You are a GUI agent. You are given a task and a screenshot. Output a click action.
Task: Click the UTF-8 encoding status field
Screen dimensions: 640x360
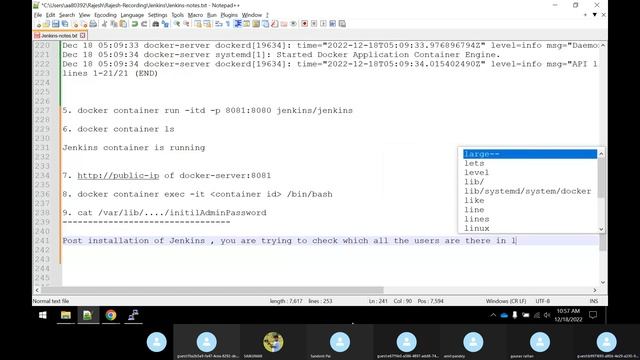click(x=542, y=301)
